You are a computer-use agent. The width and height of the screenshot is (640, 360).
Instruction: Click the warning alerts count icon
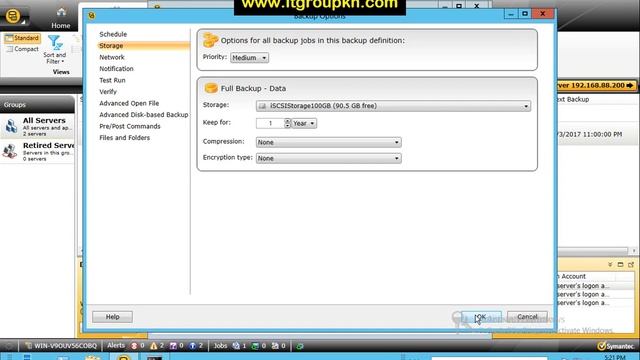153,346
